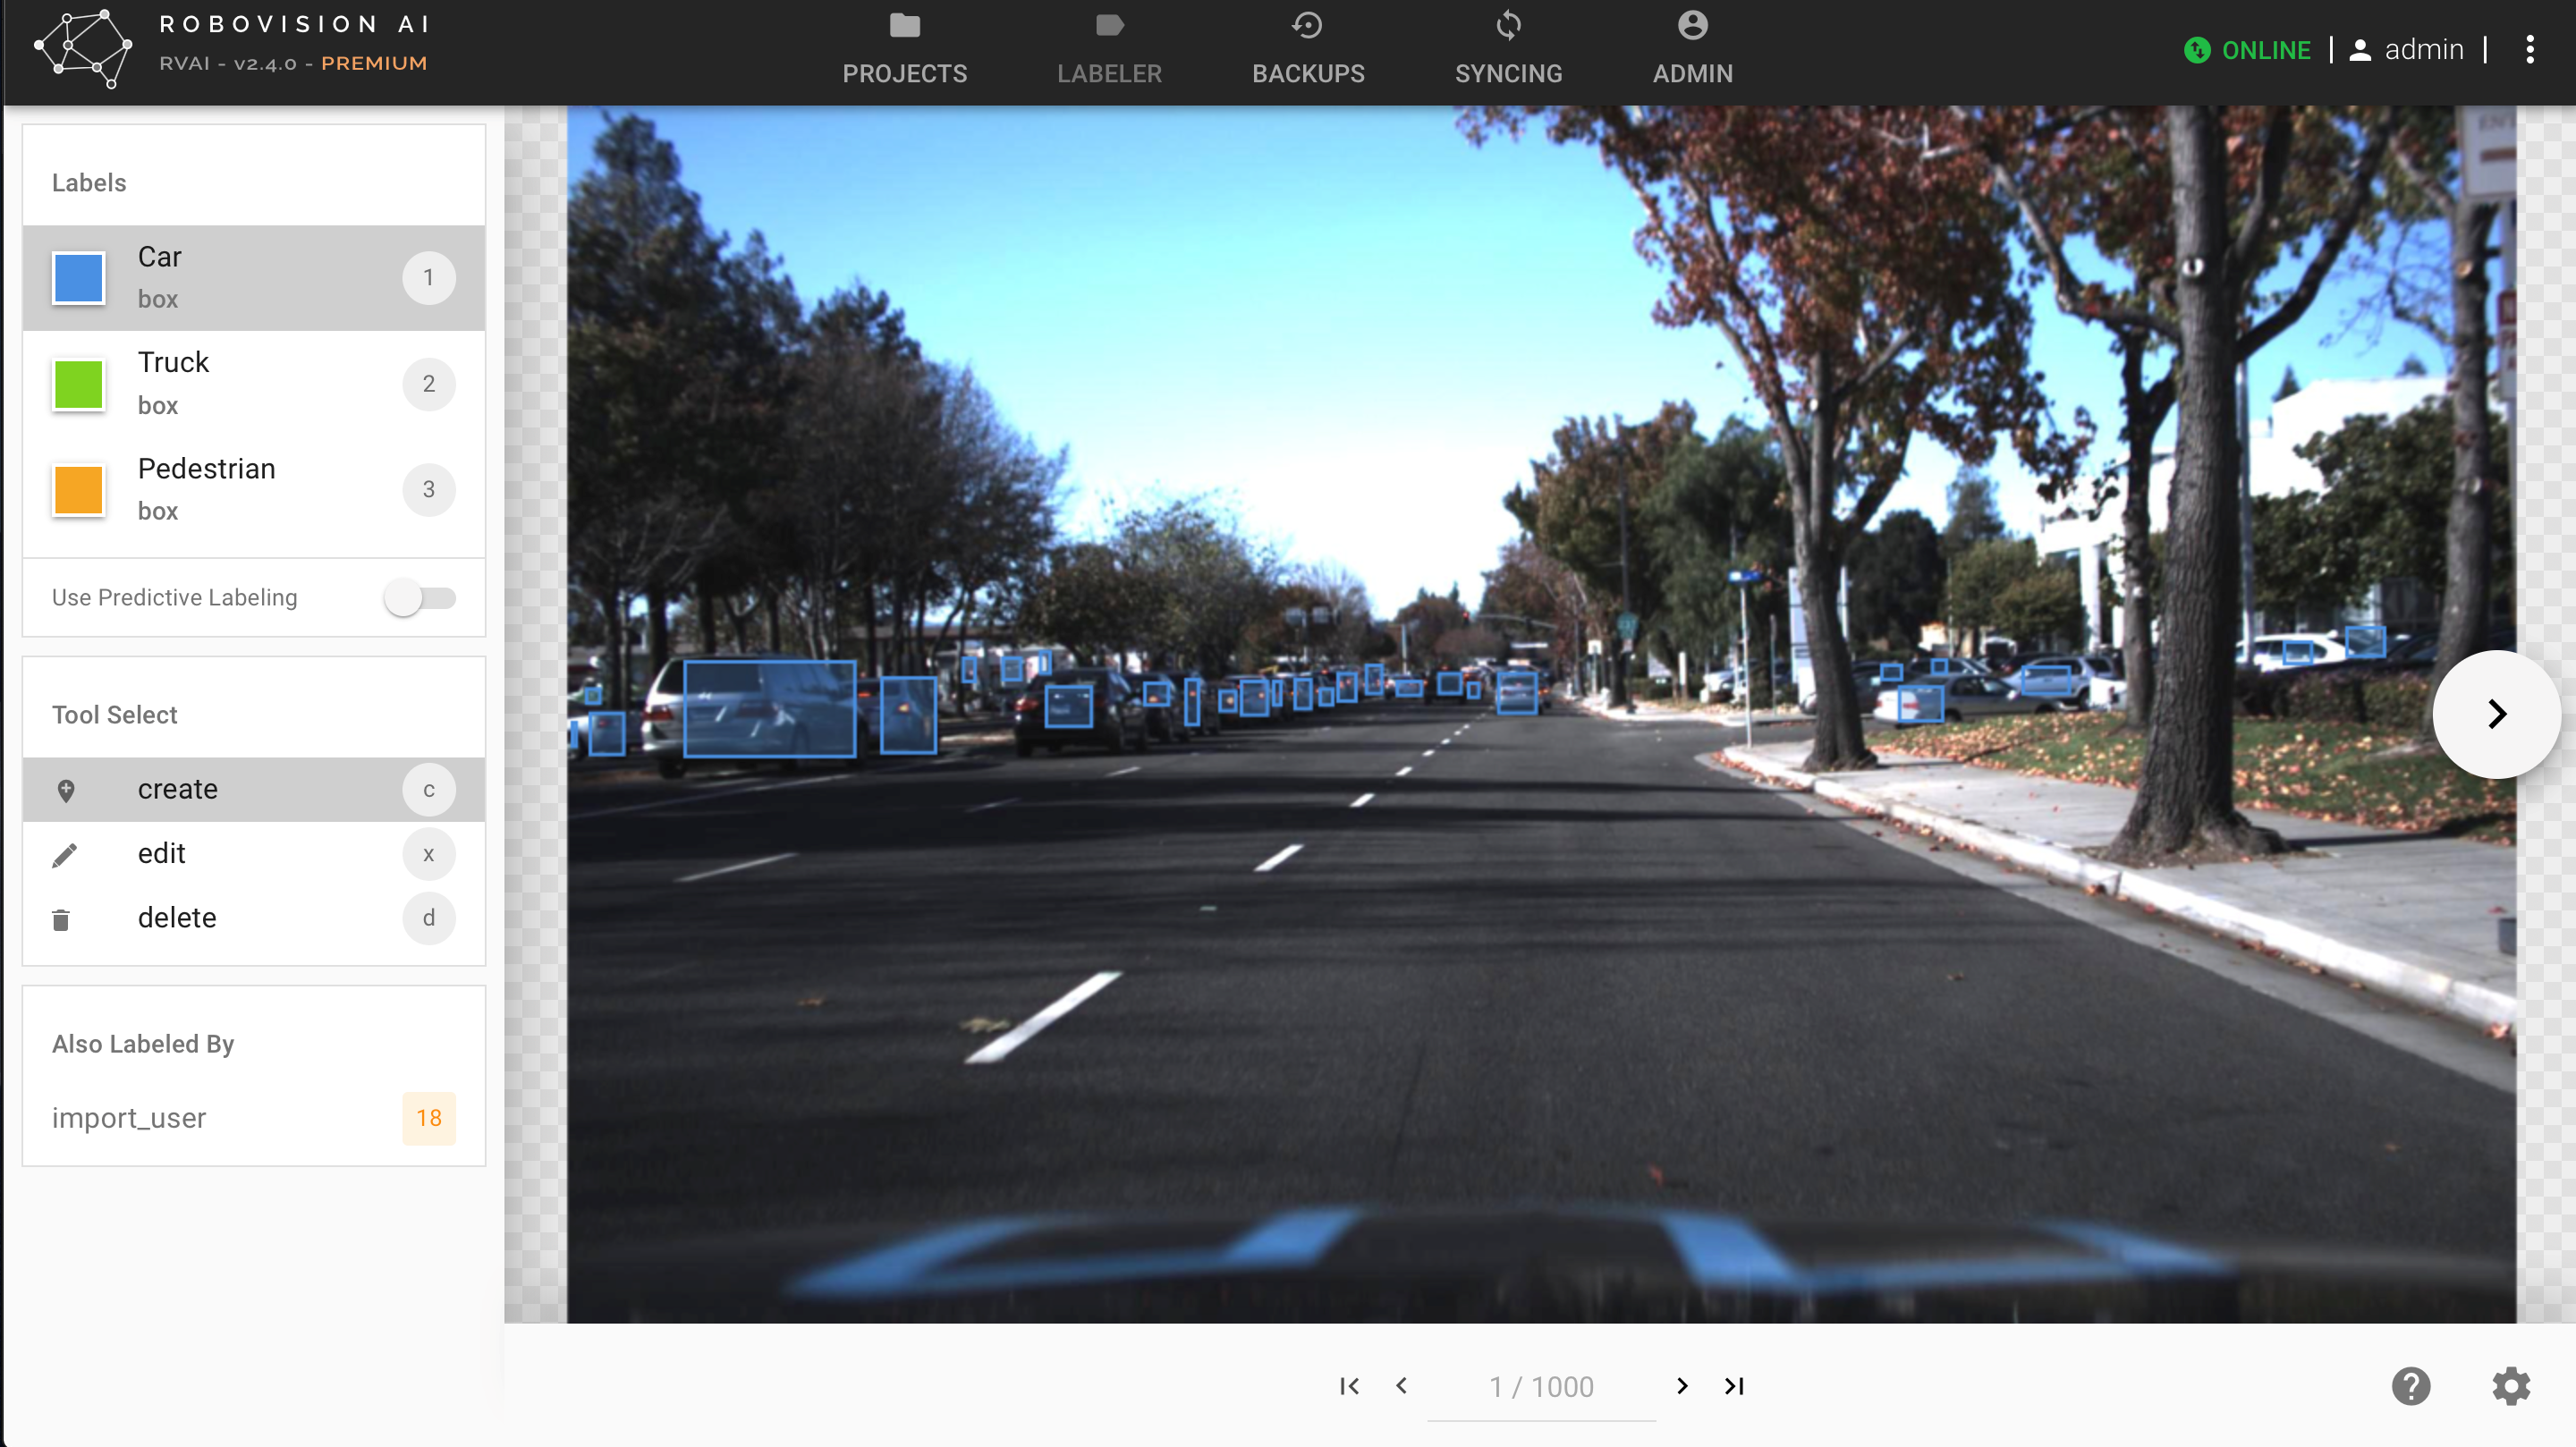This screenshot has width=2576, height=1447.
Task: Go to previous image in pagination
Action: [1402, 1386]
